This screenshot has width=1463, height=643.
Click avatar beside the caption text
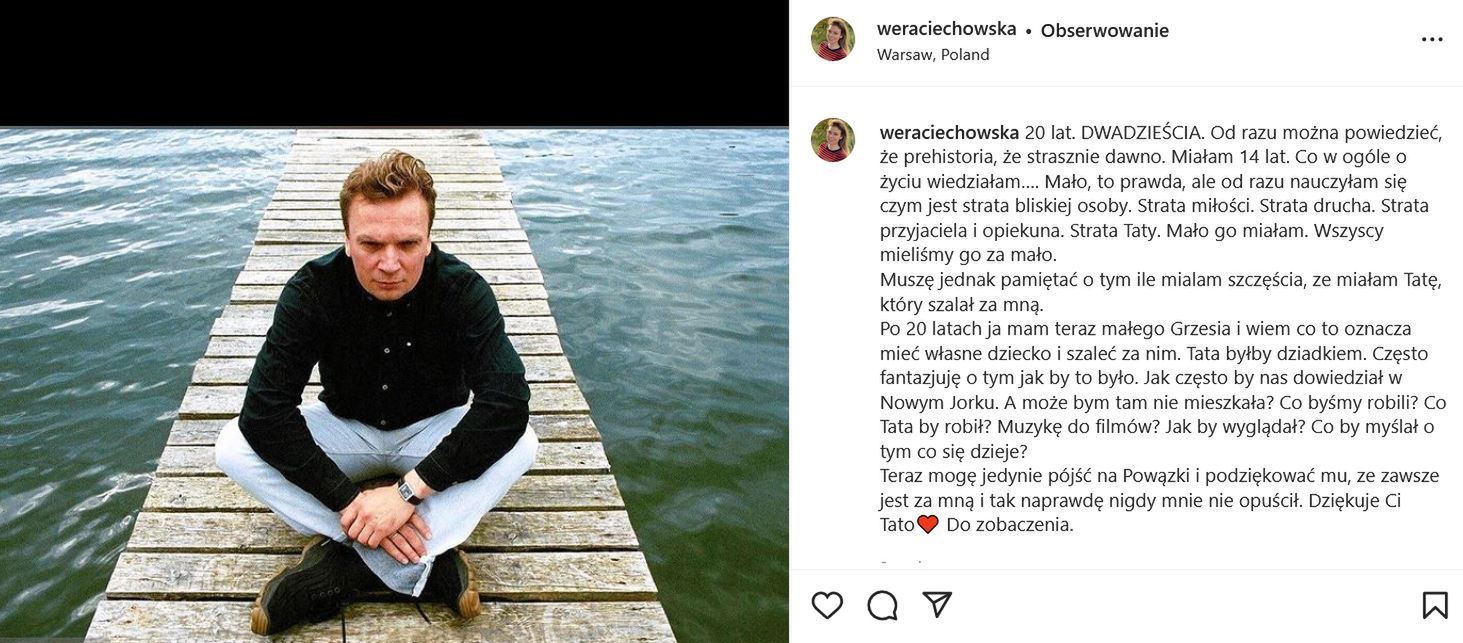(x=833, y=140)
